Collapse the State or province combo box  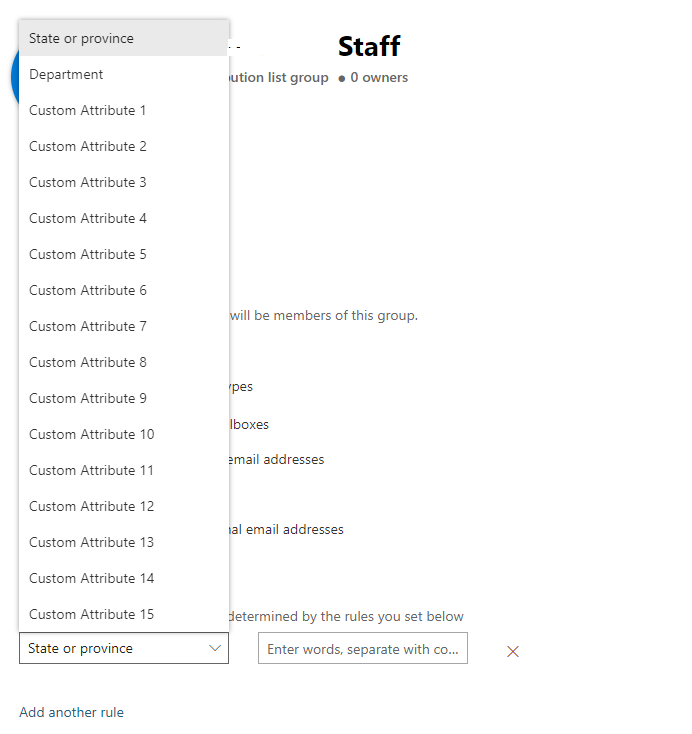pyautogui.click(x=124, y=648)
